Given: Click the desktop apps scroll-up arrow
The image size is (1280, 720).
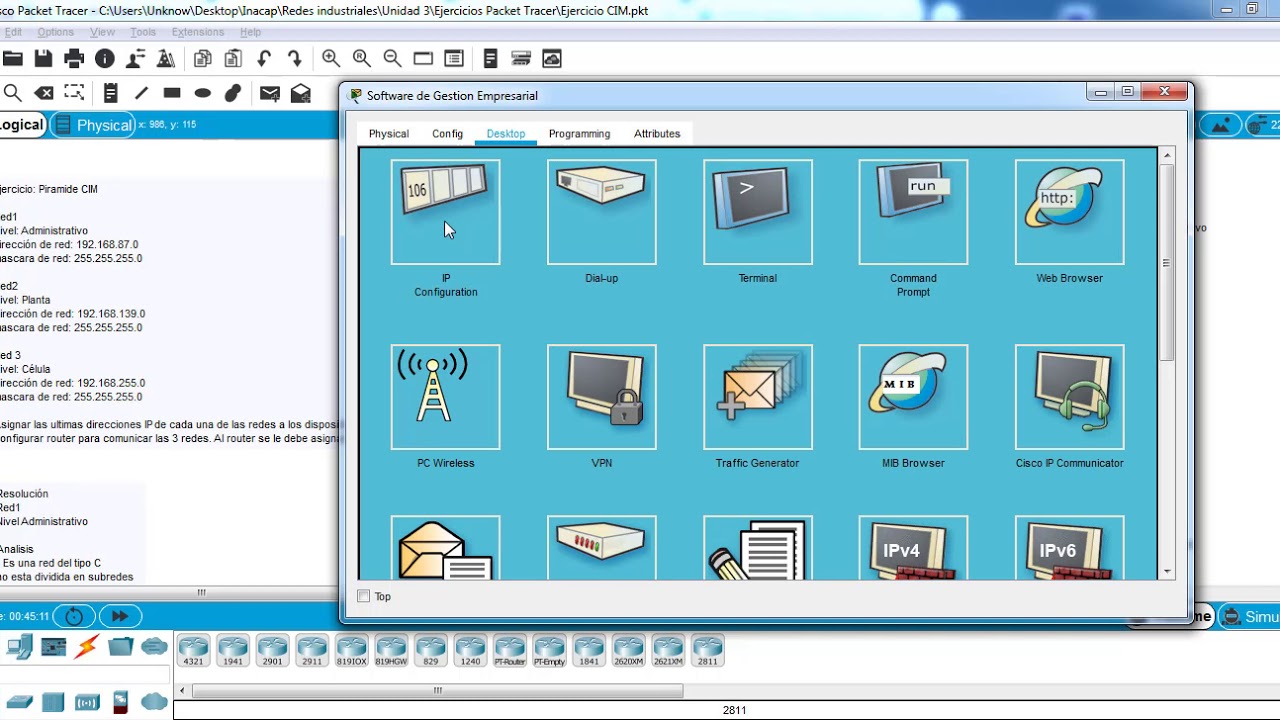Looking at the screenshot, I should tap(1167, 155).
